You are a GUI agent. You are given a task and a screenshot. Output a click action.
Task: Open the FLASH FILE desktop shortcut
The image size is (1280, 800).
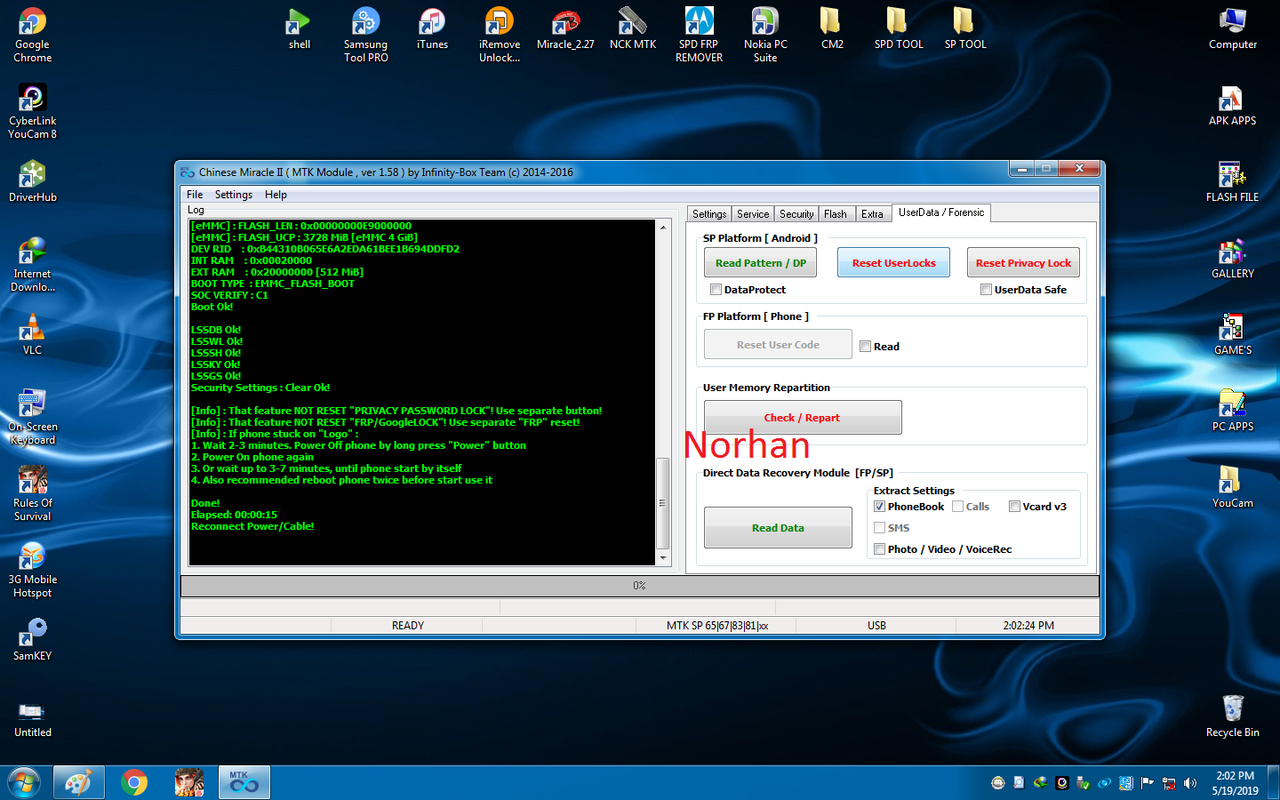click(x=1232, y=182)
